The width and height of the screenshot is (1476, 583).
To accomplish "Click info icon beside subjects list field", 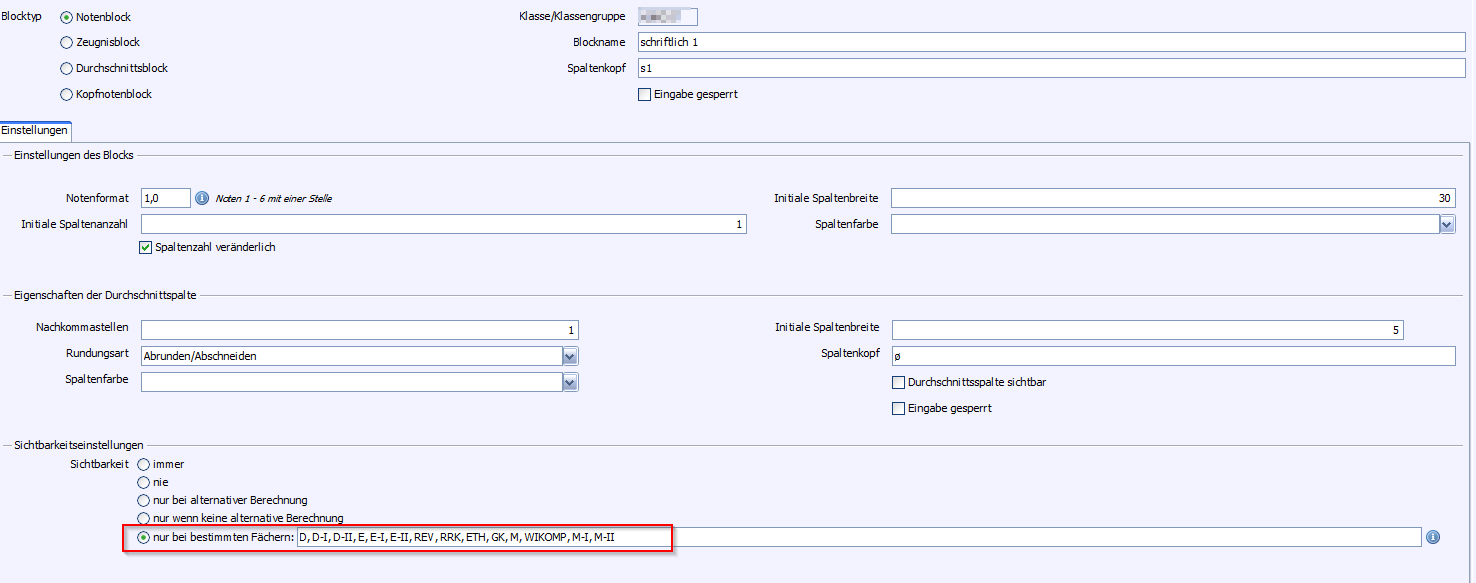I will coord(1433,537).
